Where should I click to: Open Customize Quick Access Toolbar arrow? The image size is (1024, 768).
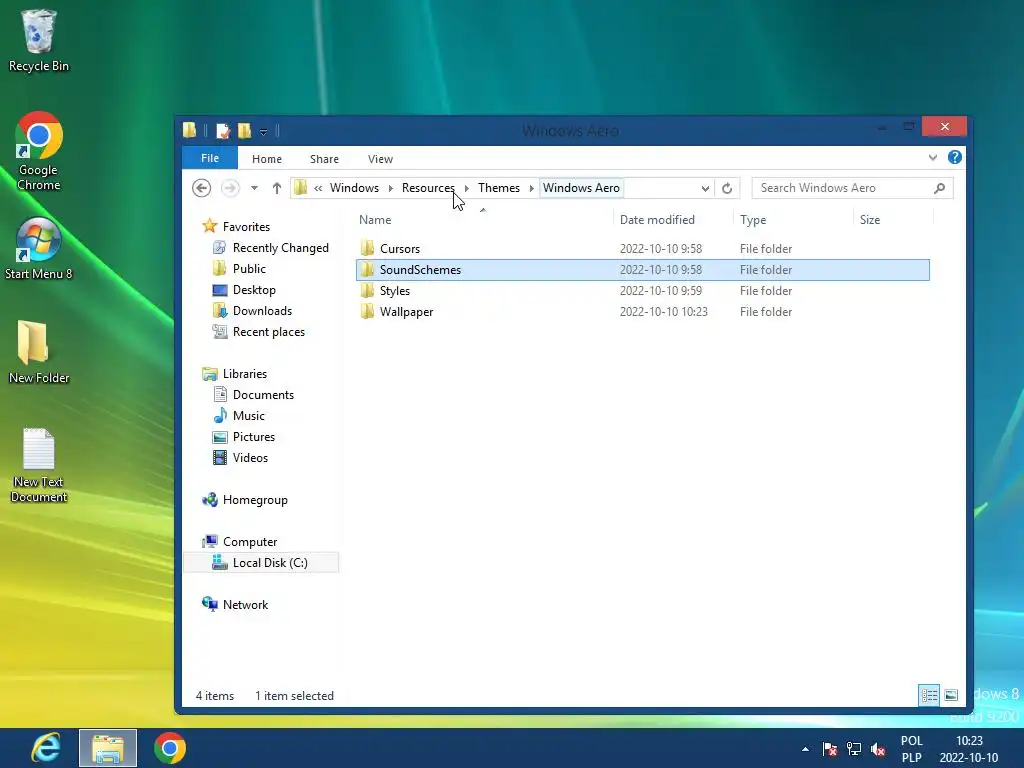point(263,131)
